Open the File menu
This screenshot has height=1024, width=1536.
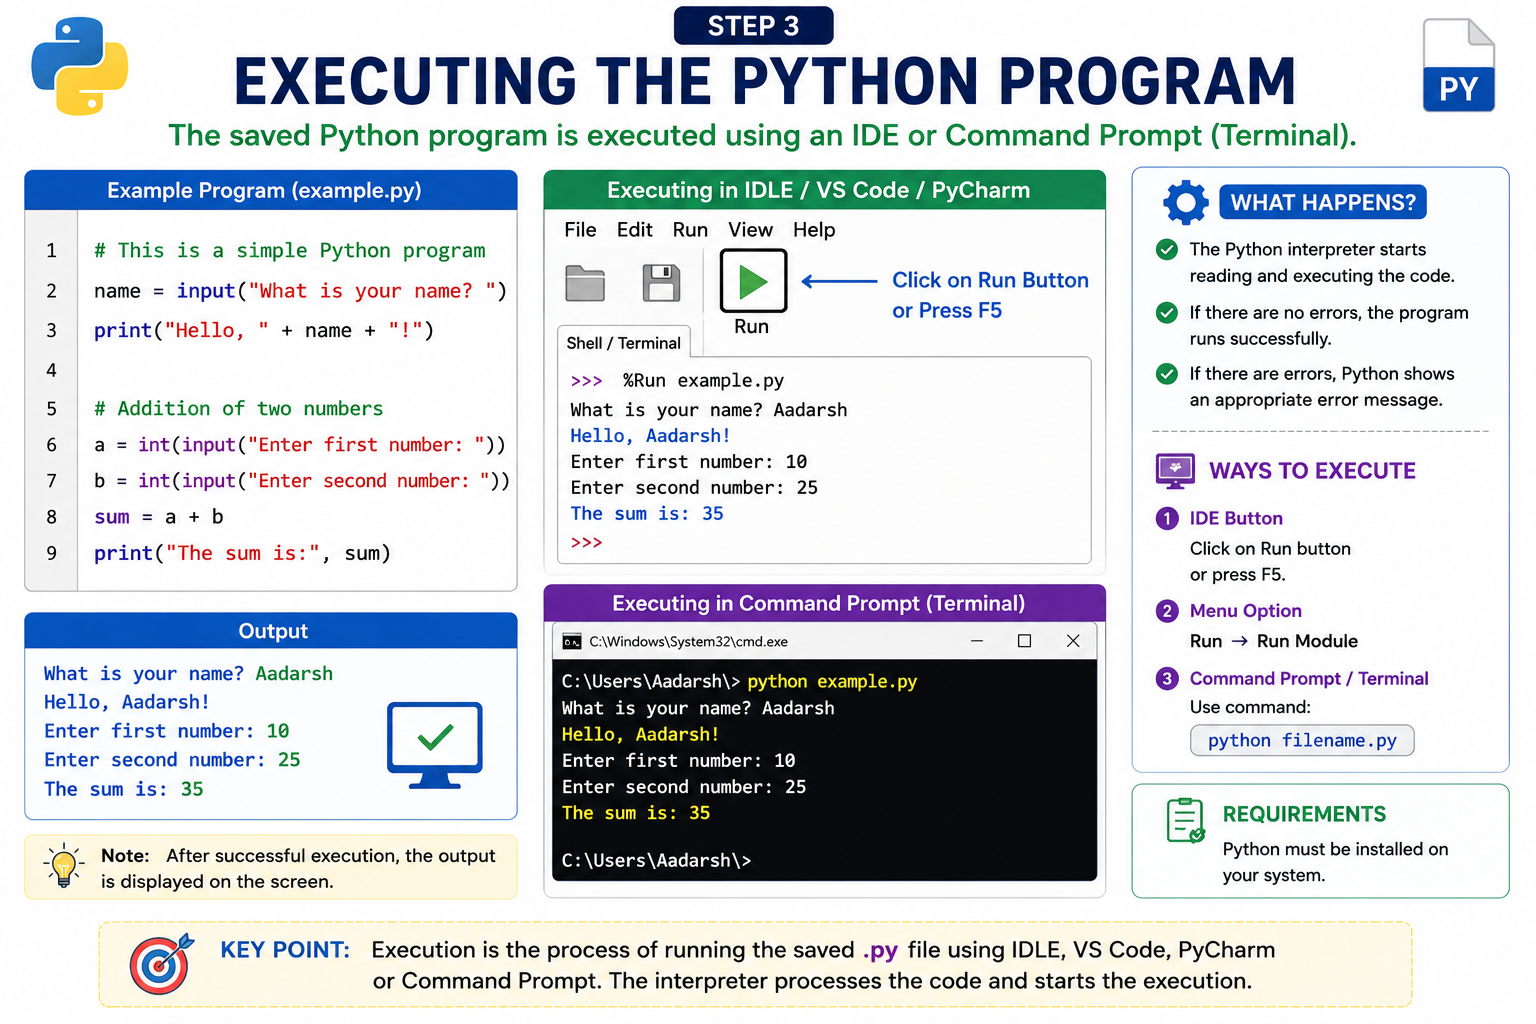580,230
